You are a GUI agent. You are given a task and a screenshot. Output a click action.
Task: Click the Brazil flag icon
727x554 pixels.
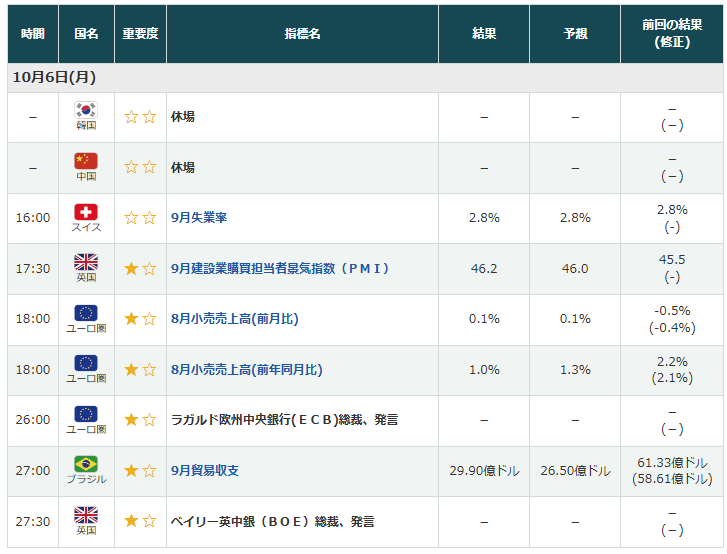[x=86, y=464]
